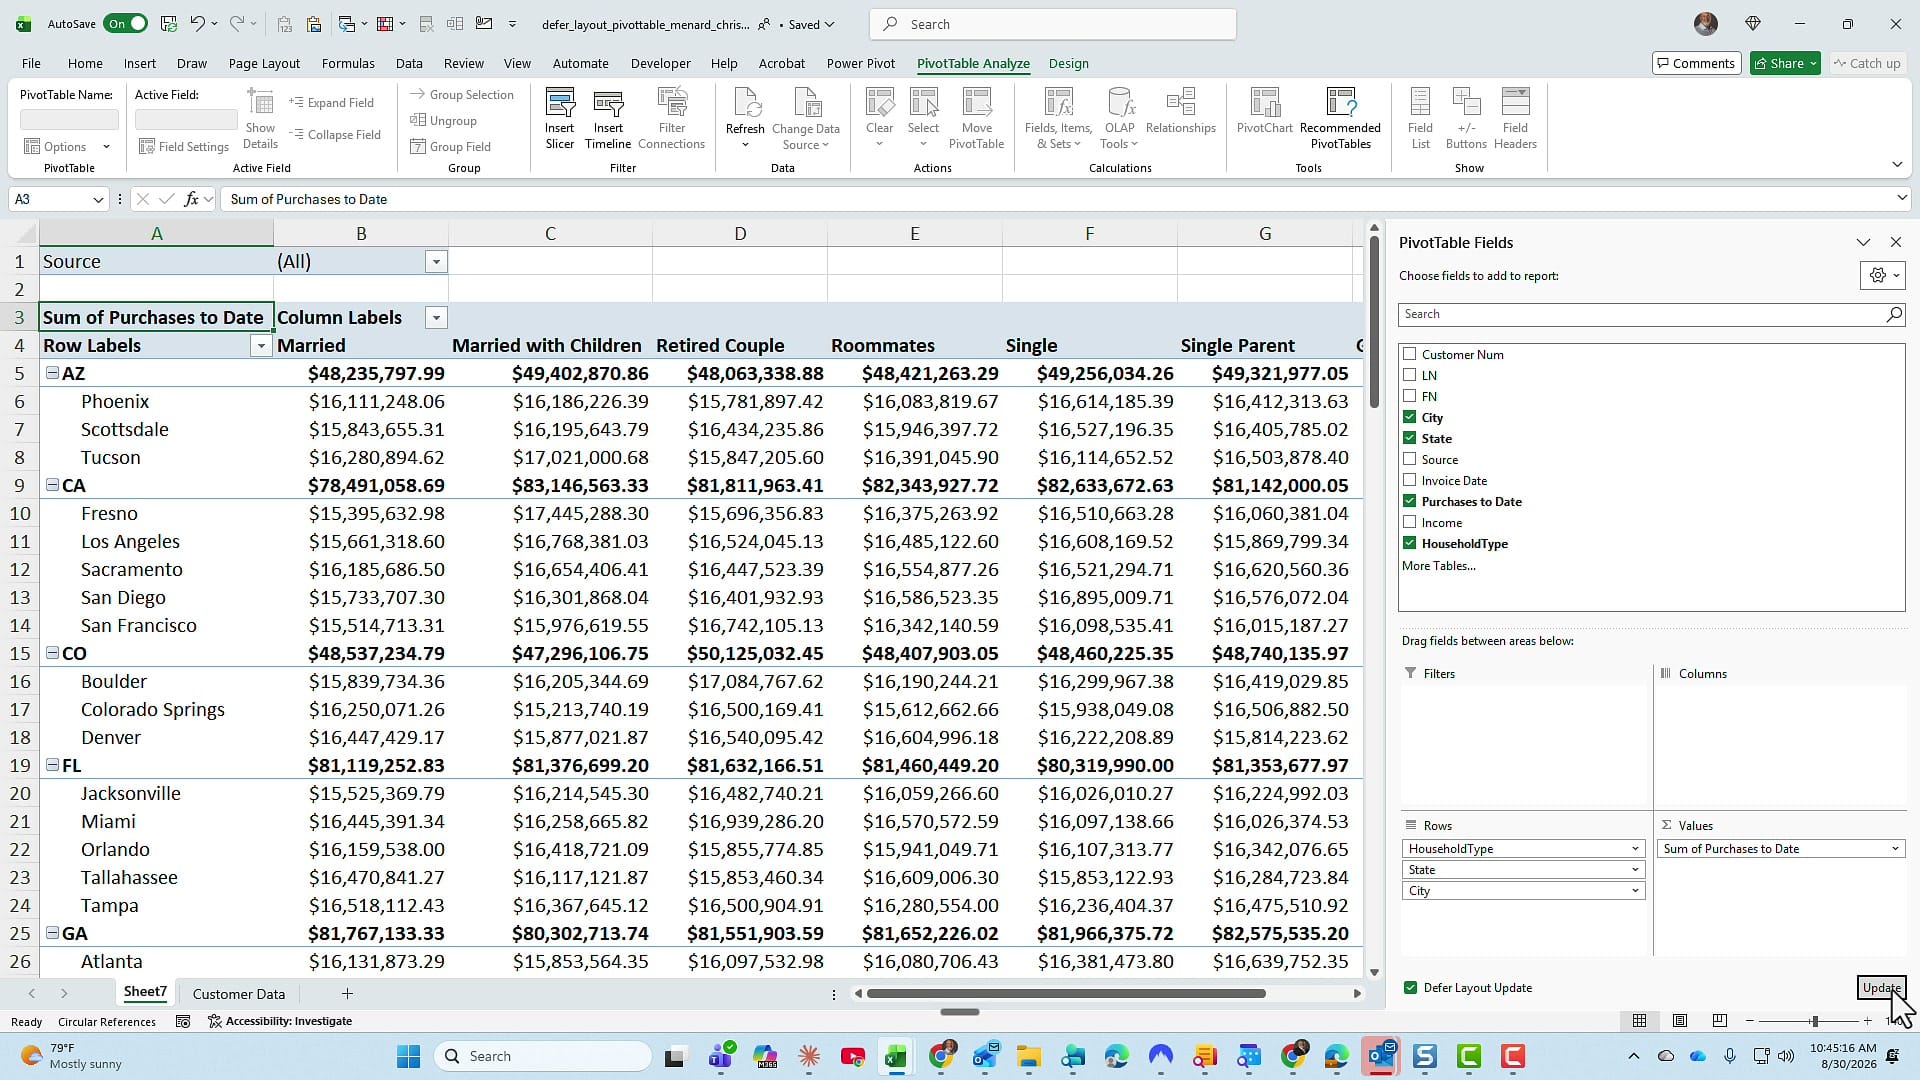Screen dimensions: 1920x1080
Task: Open the Column Labels filter dropdown
Action: (x=436, y=318)
